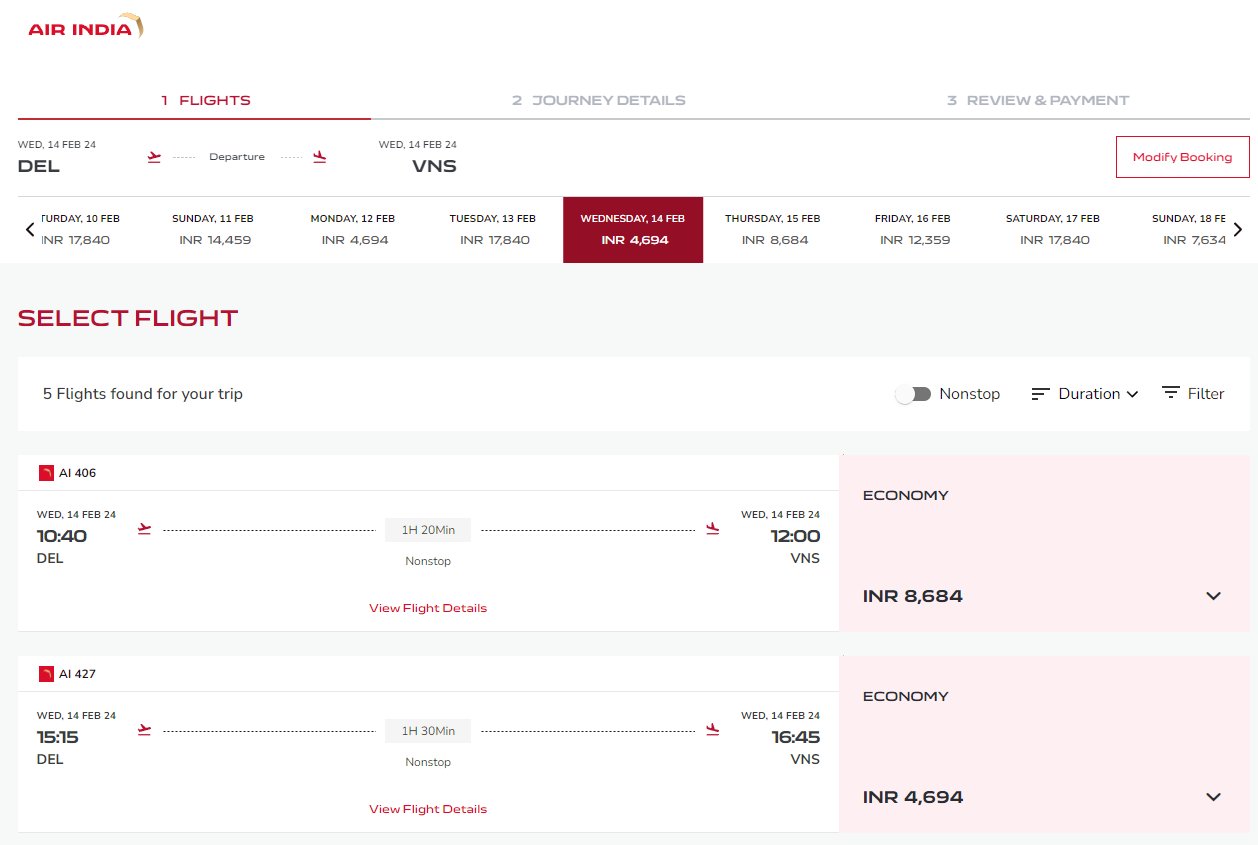Viewport: 1258px width, 845px height.
Task: Click the Modify Booking button
Action: (x=1183, y=157)
